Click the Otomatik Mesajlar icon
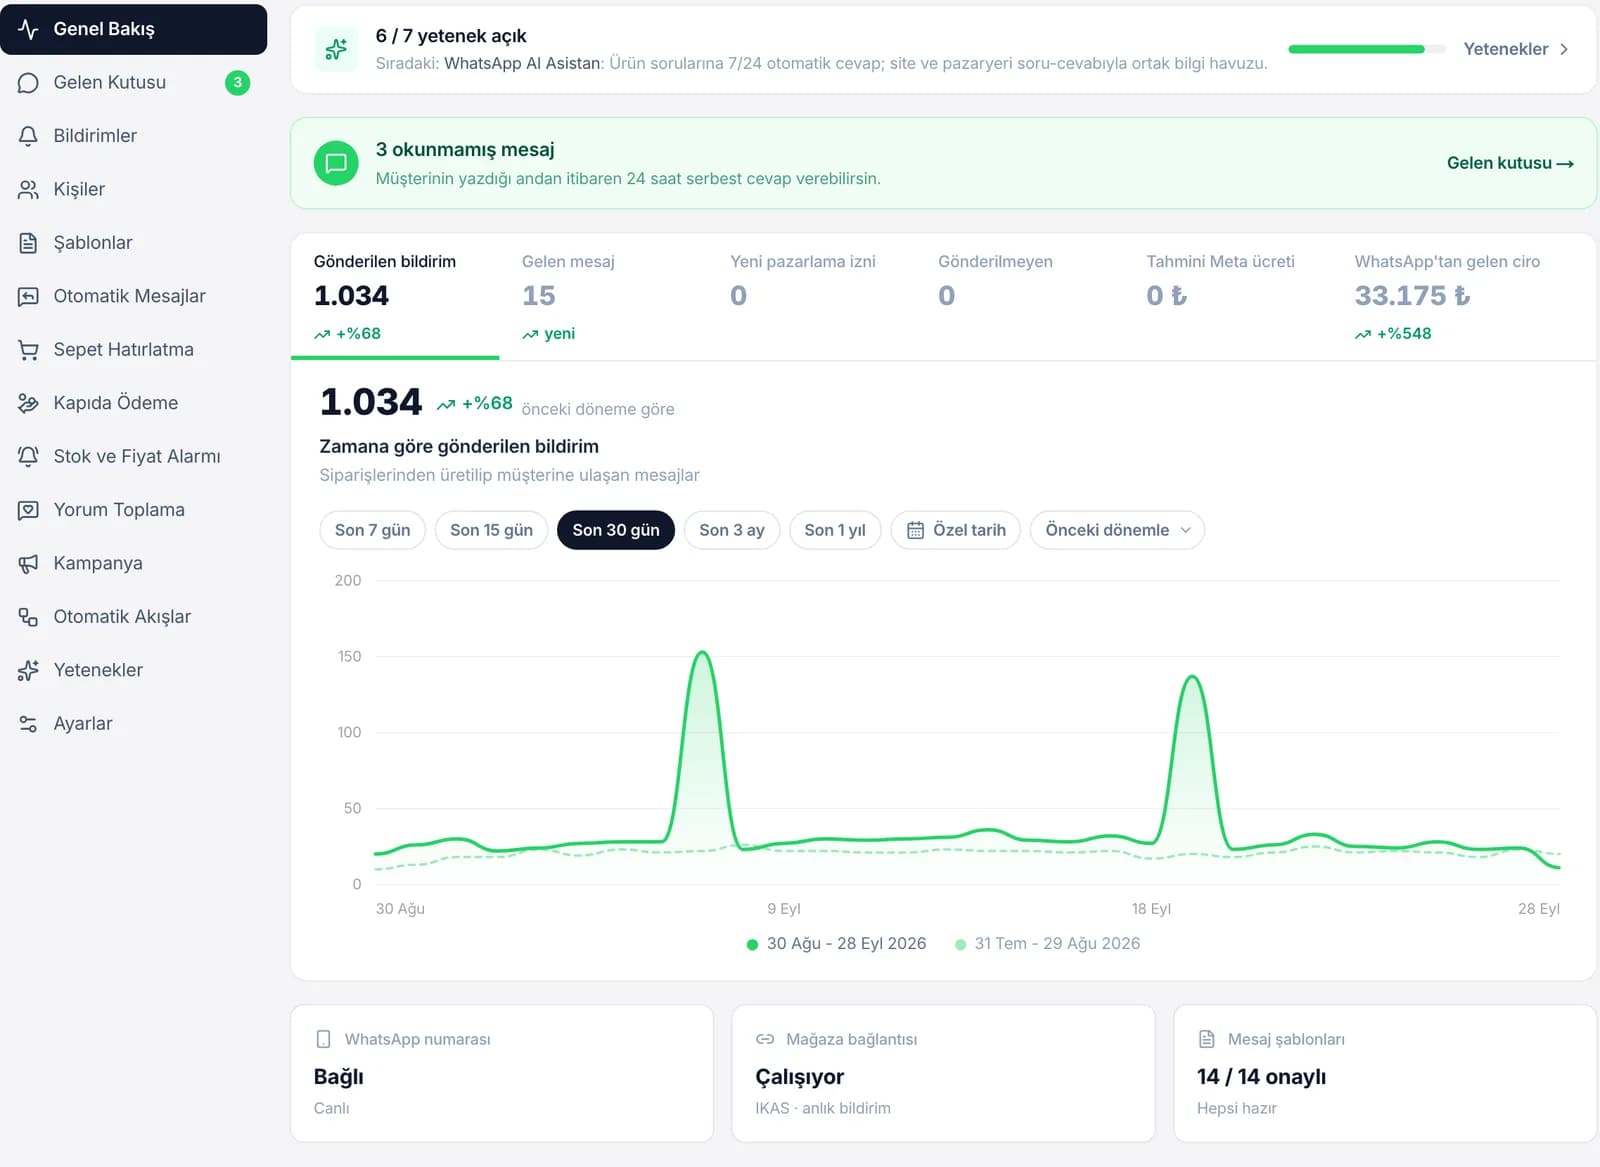The width and height of the screenshot is (1600, 1167). tap(28, 296)
